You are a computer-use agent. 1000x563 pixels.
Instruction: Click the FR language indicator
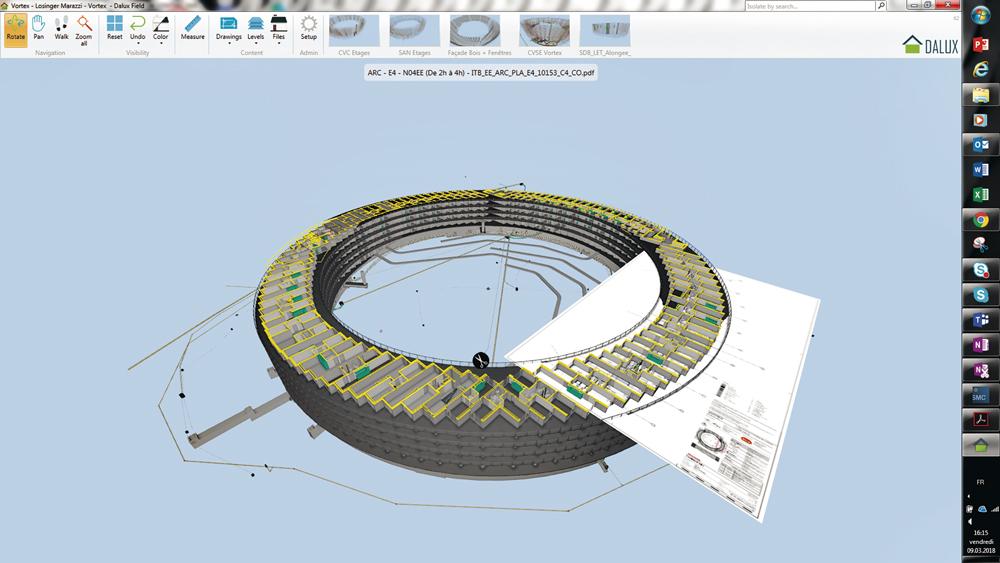[980, 482]
